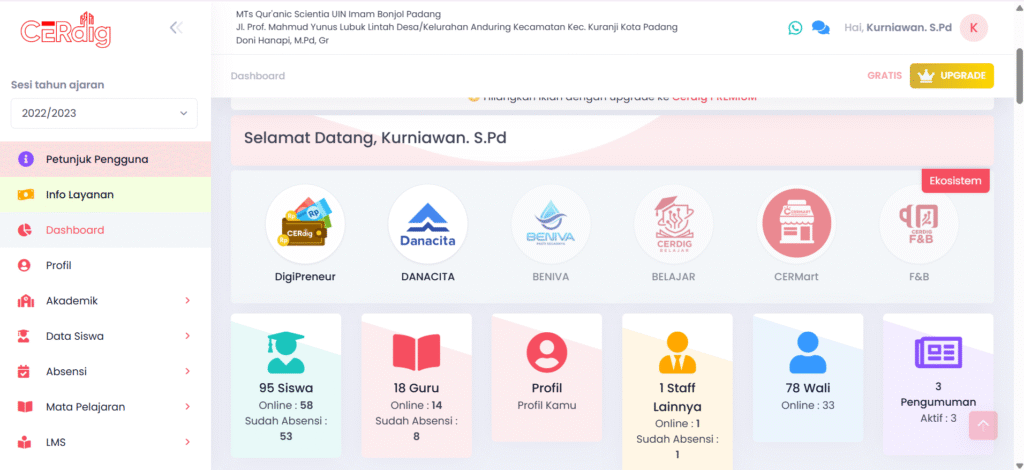Screen dimensions: 1024x470
Task: Click the CERdig logo
Action: click(x=65, y=29)
